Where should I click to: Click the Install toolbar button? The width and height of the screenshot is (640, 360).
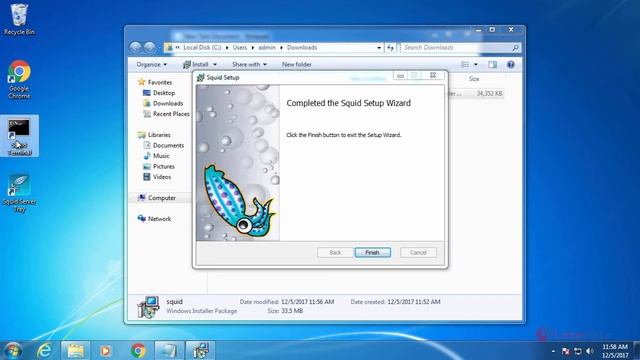196,64
